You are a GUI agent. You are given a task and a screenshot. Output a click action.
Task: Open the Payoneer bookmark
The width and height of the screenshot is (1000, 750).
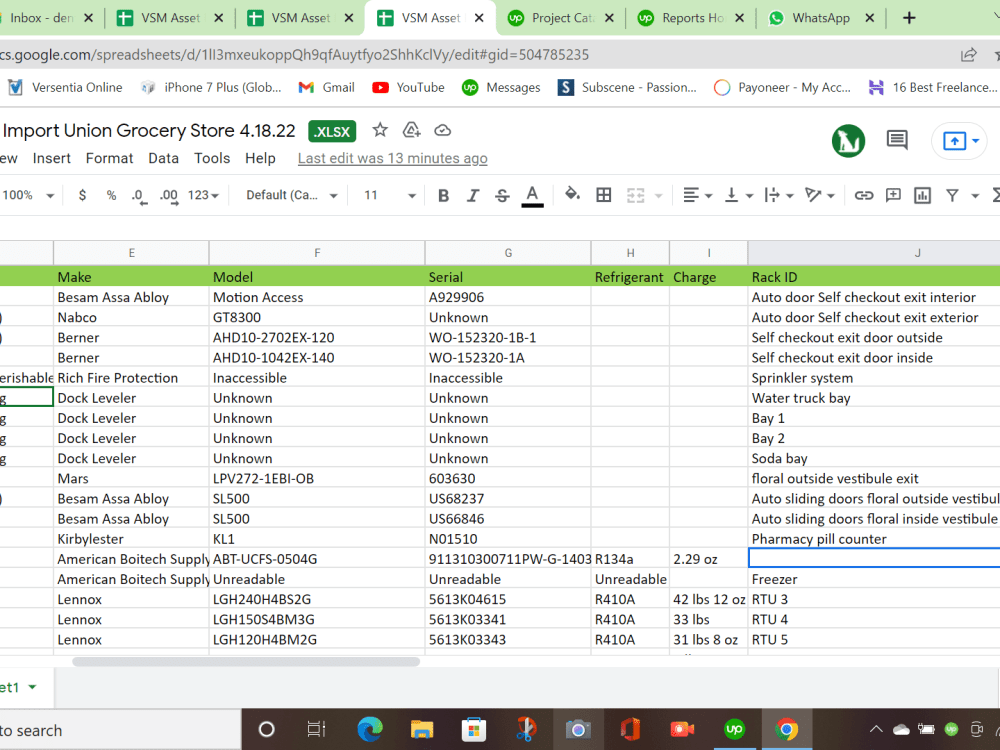tap(783, 87)
